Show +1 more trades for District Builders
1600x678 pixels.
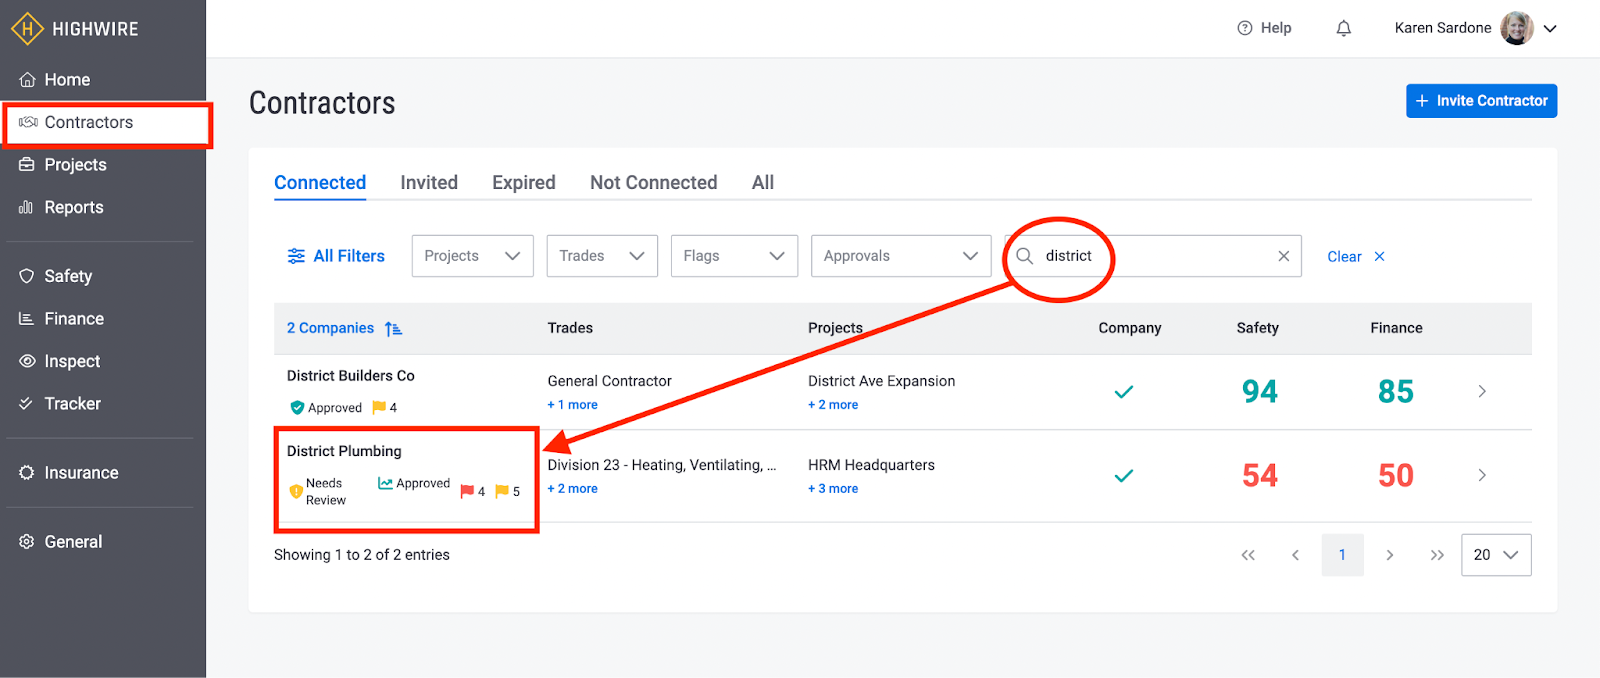point(572,405)
